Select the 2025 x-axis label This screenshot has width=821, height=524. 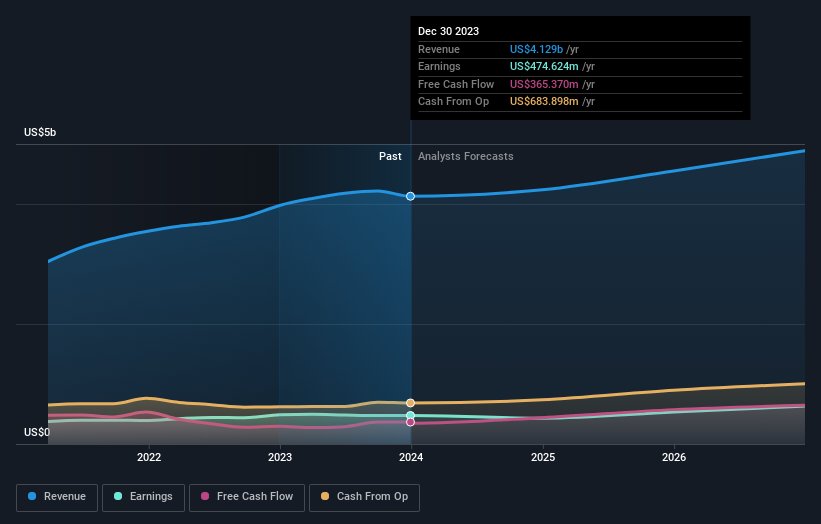(543, 457)
